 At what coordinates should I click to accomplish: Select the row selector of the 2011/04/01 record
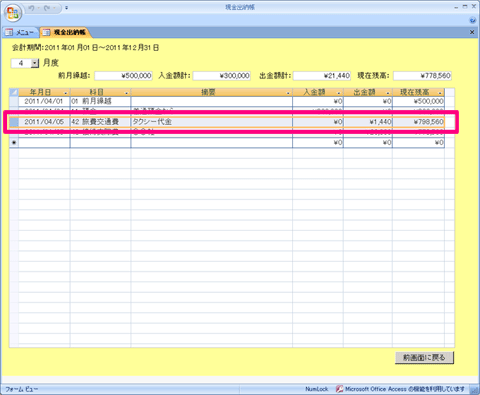point(14,101)
